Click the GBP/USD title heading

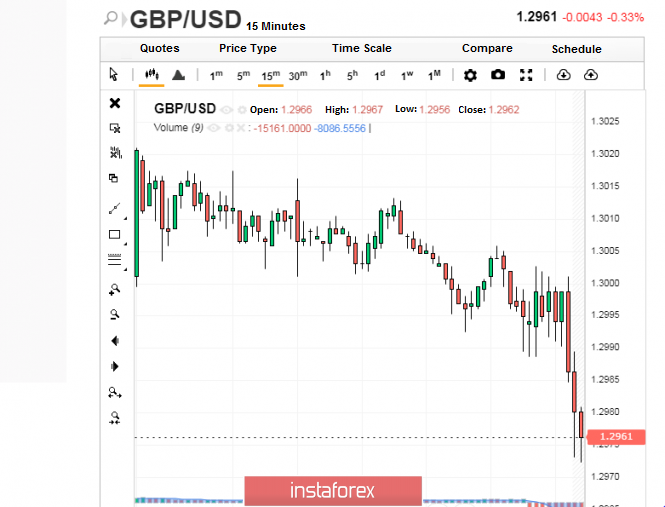click(185, 20)
